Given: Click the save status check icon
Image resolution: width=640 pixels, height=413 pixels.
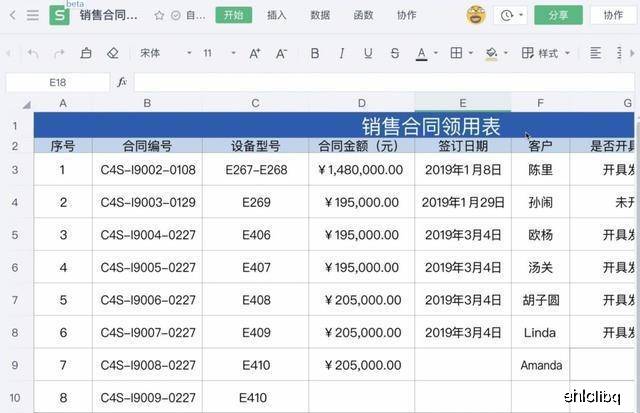Looking at the screenshot, I should 176,16.
